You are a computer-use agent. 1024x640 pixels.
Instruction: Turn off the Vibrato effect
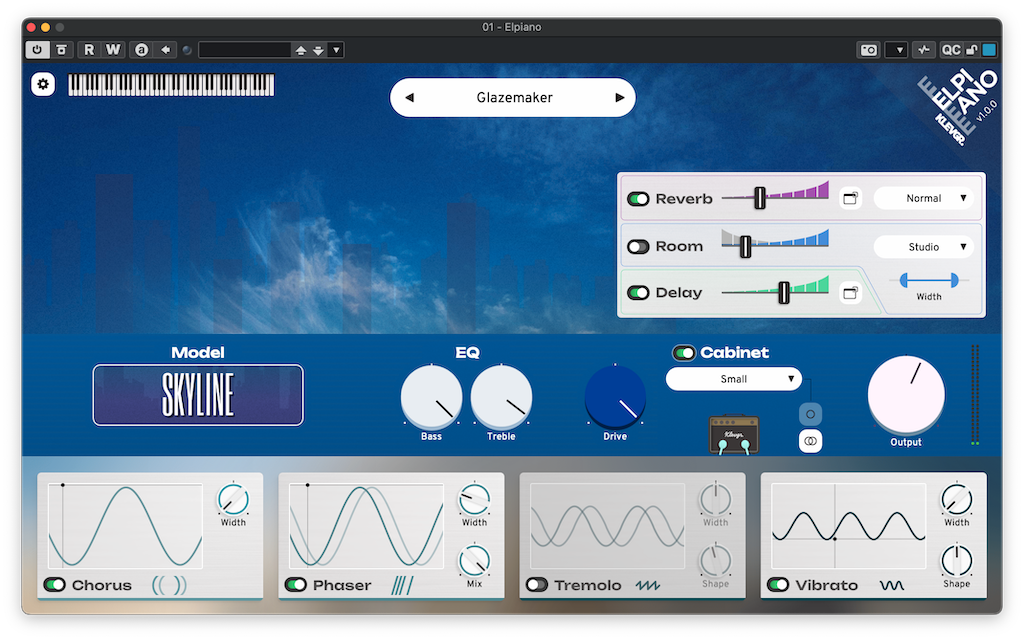(x=778, y=584)
